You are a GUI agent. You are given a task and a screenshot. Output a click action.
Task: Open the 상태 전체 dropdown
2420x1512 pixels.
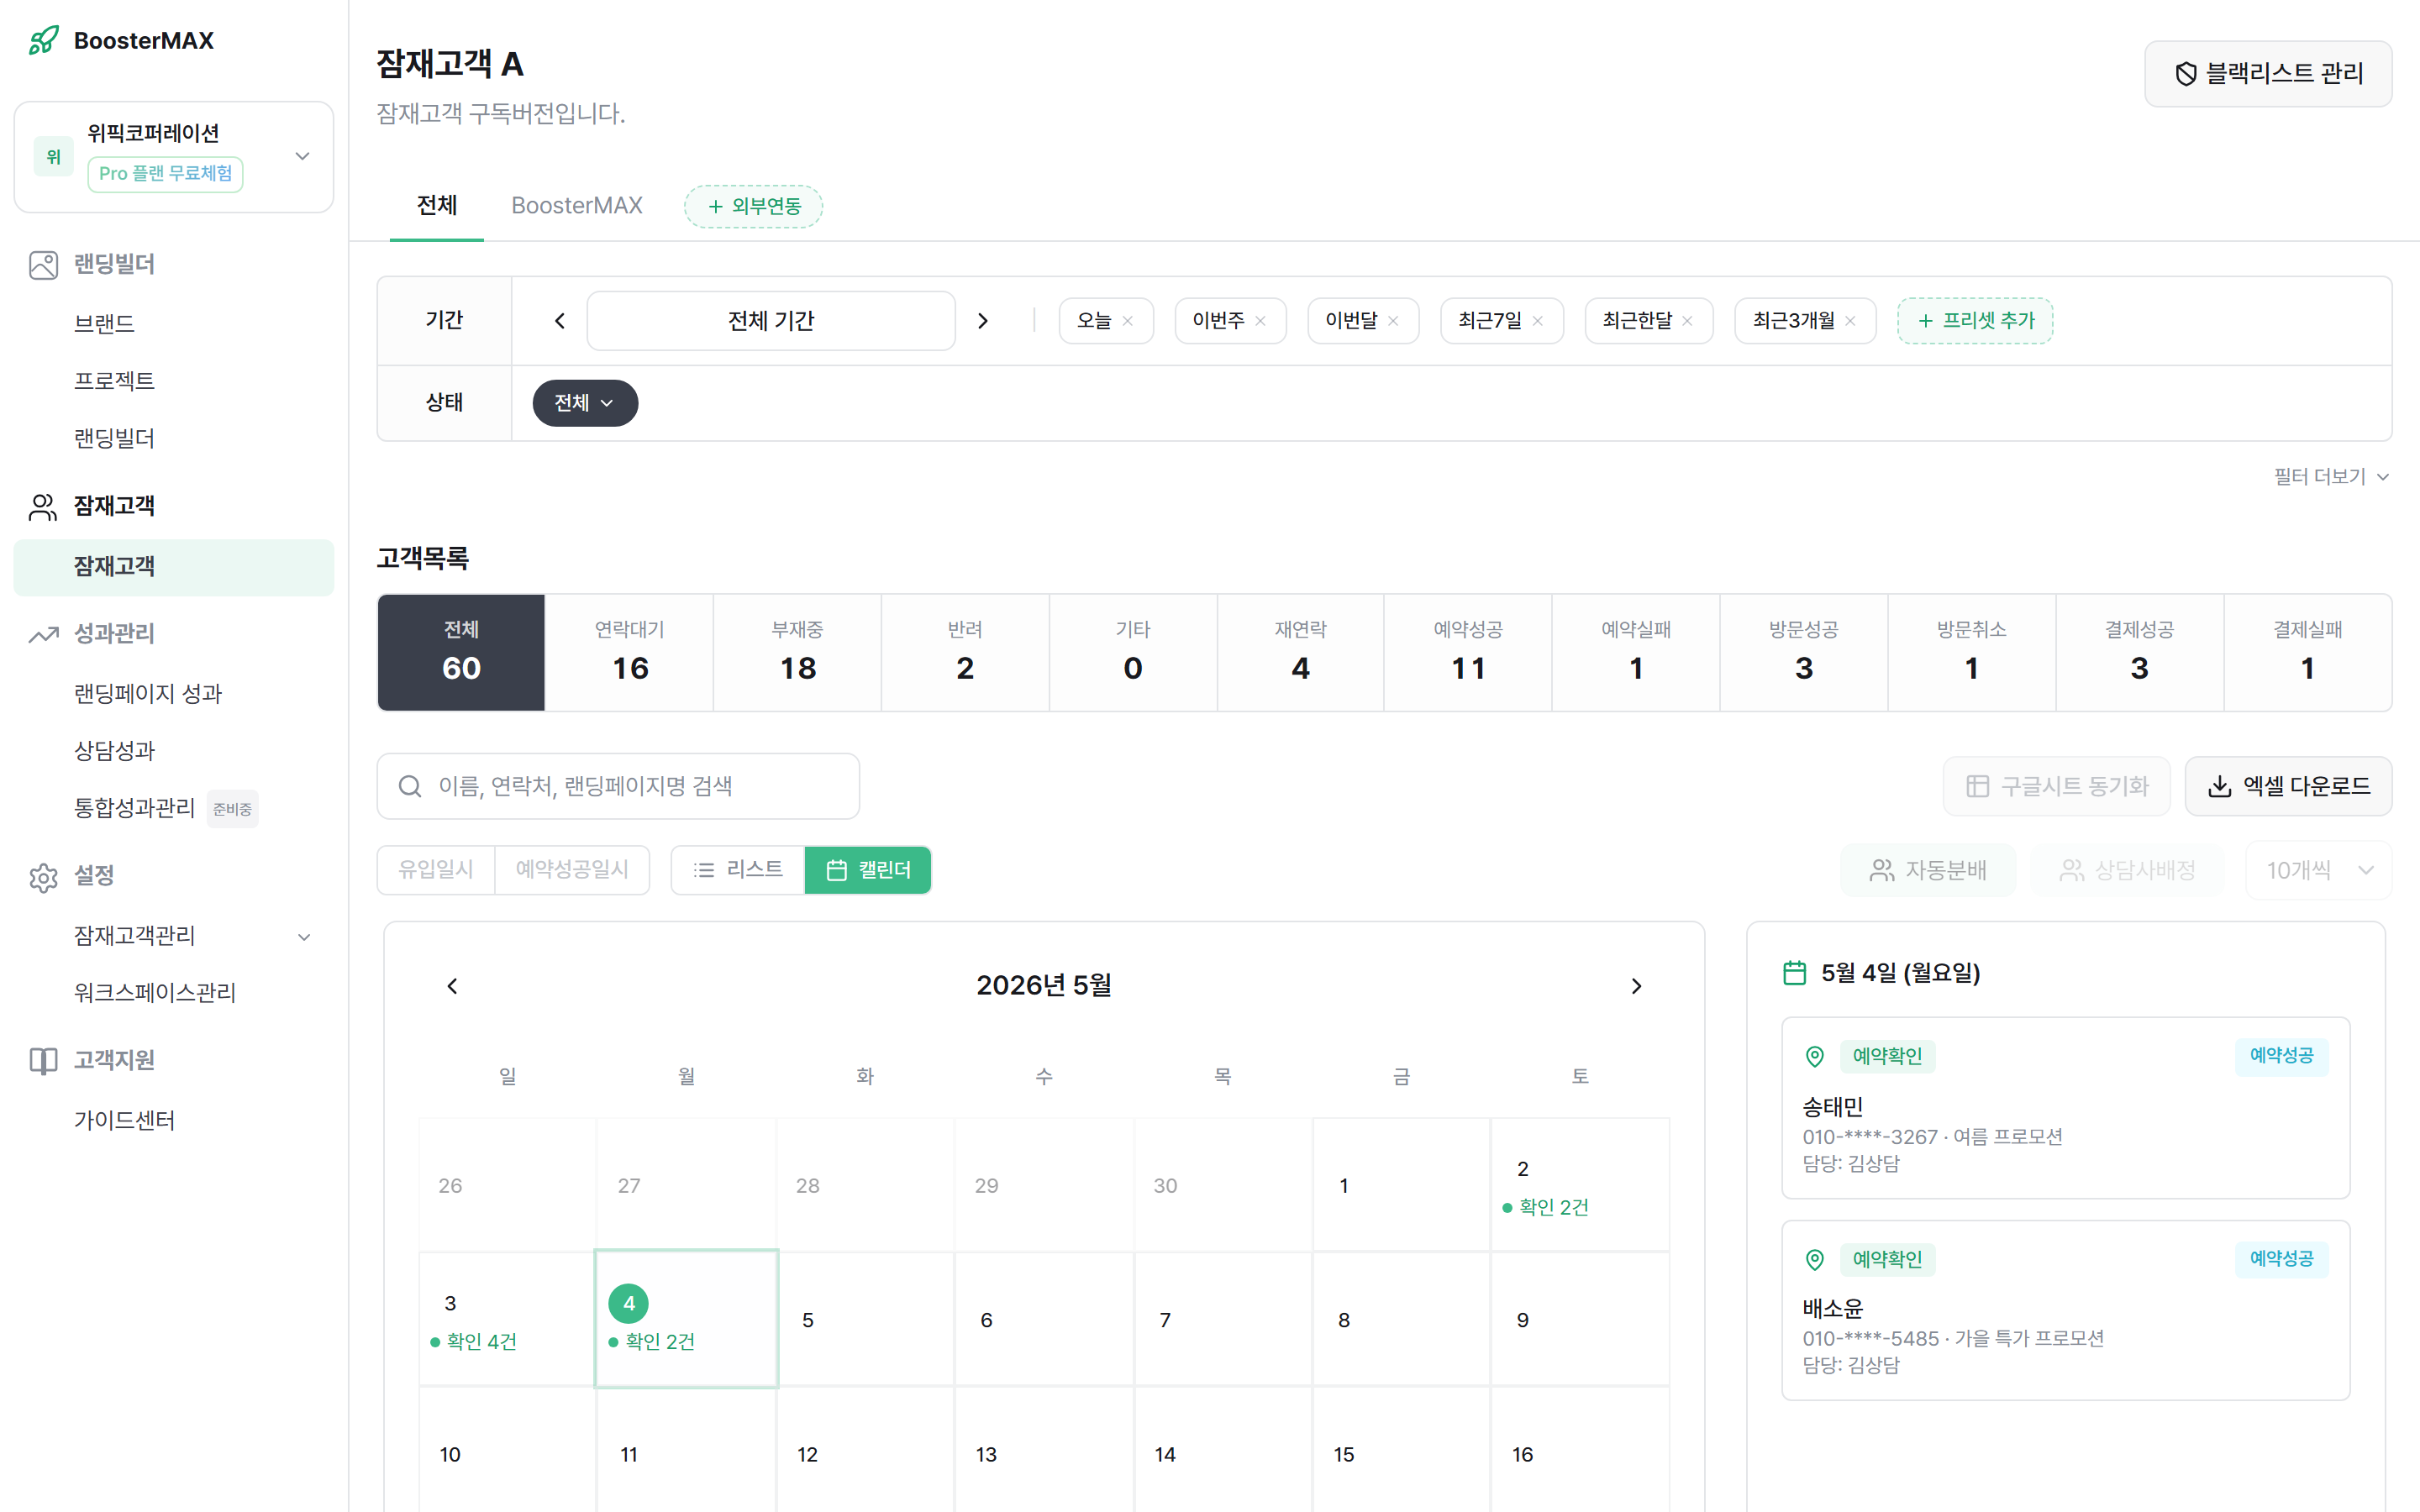tap(585, 403)
